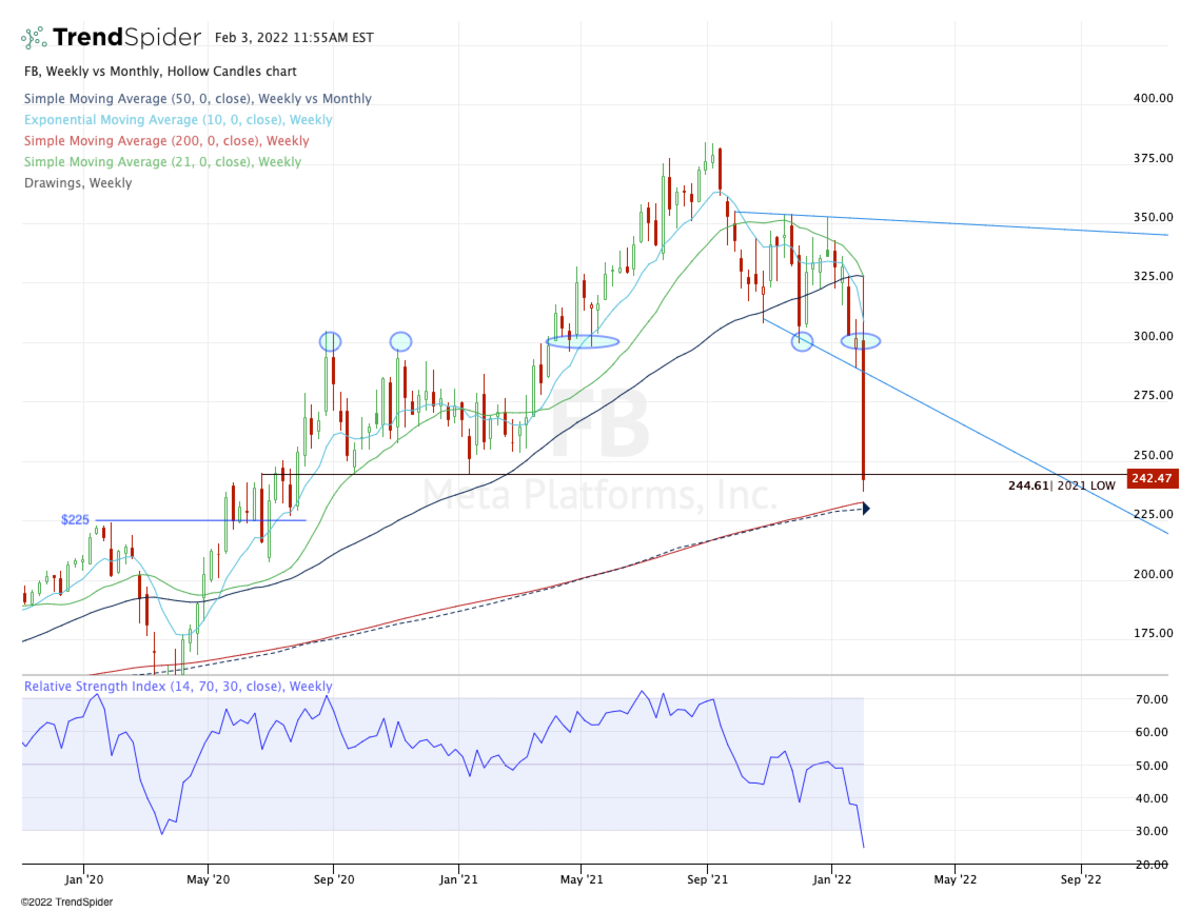Expand the Relative Strength Index settings label
Image resolution: width=1200 pixels, height=912 pixels.
coord(178,687)
